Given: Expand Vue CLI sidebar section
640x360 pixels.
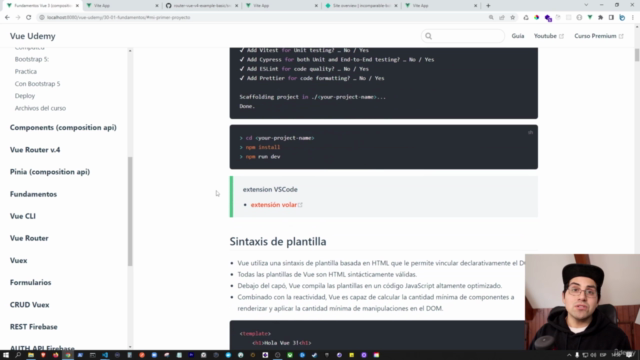Looking at the screenshot, I should pyautogui.click(x=23, y=216).
